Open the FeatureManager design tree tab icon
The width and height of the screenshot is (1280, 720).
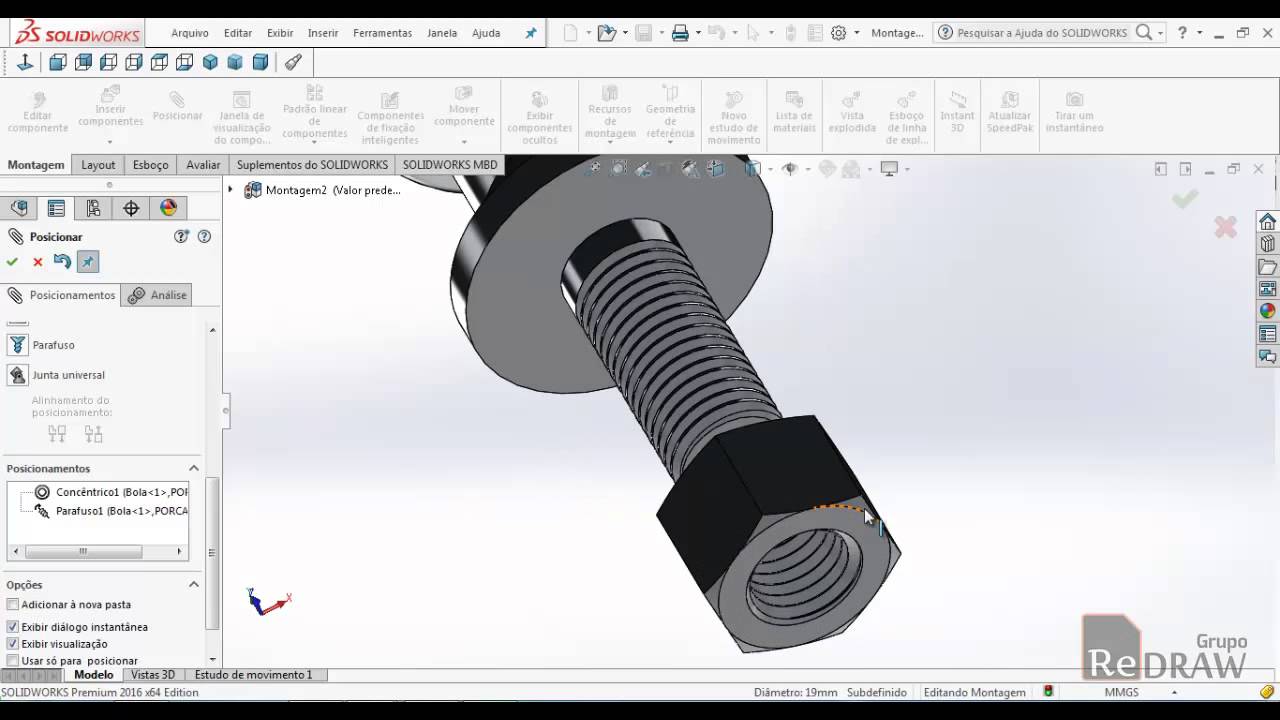tap(19, 208)
